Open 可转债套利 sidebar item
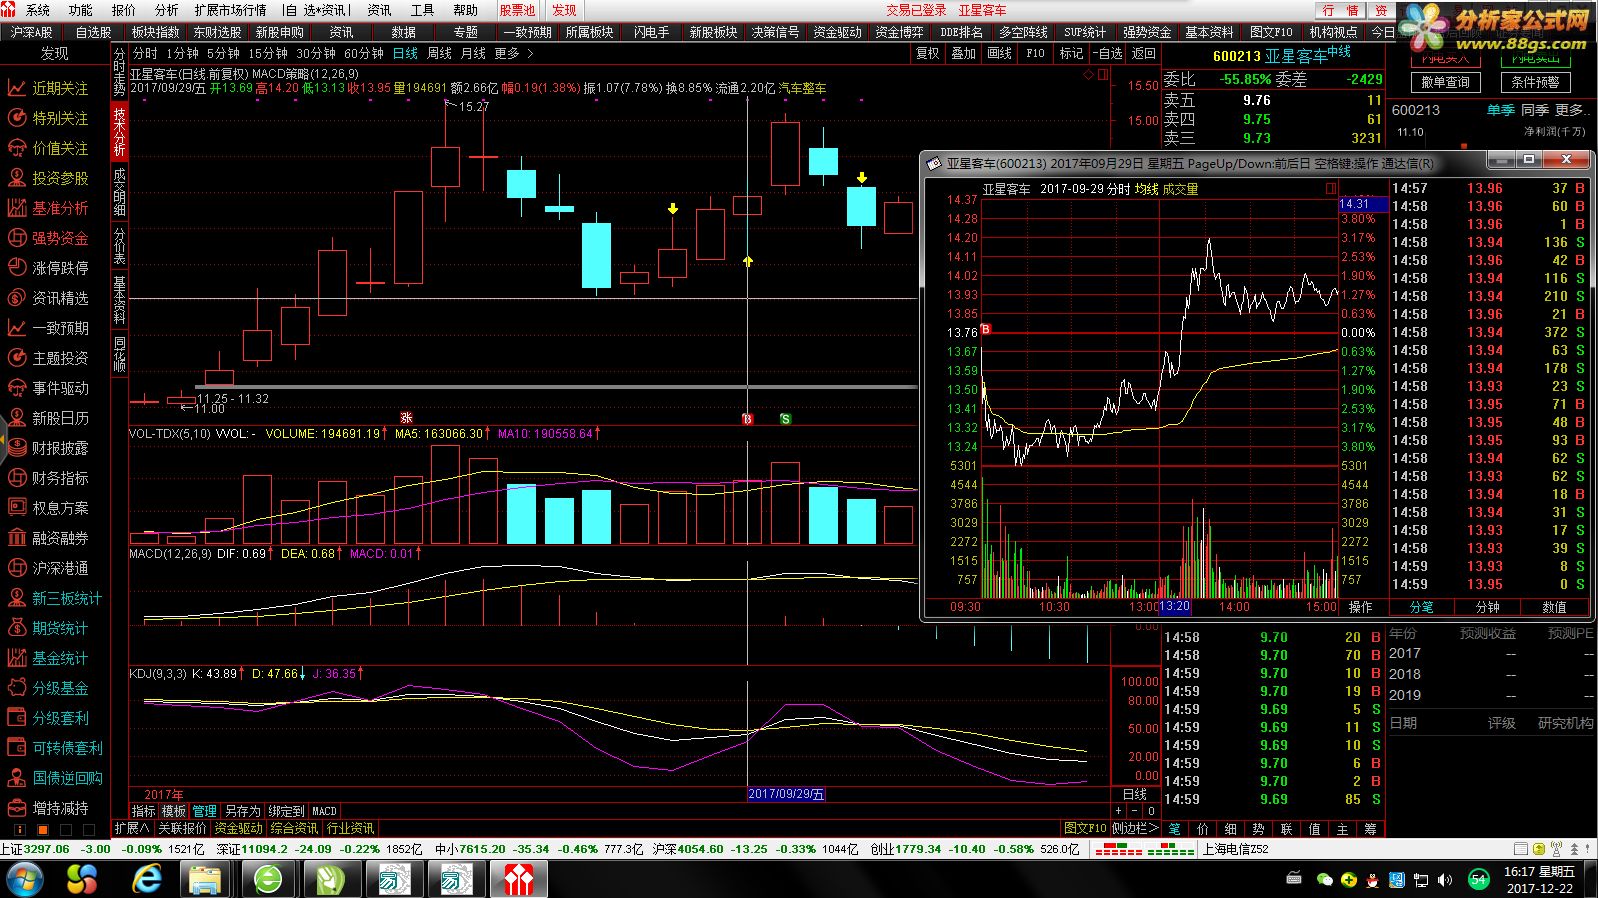1598x898 pixels. tap(54, 748)
